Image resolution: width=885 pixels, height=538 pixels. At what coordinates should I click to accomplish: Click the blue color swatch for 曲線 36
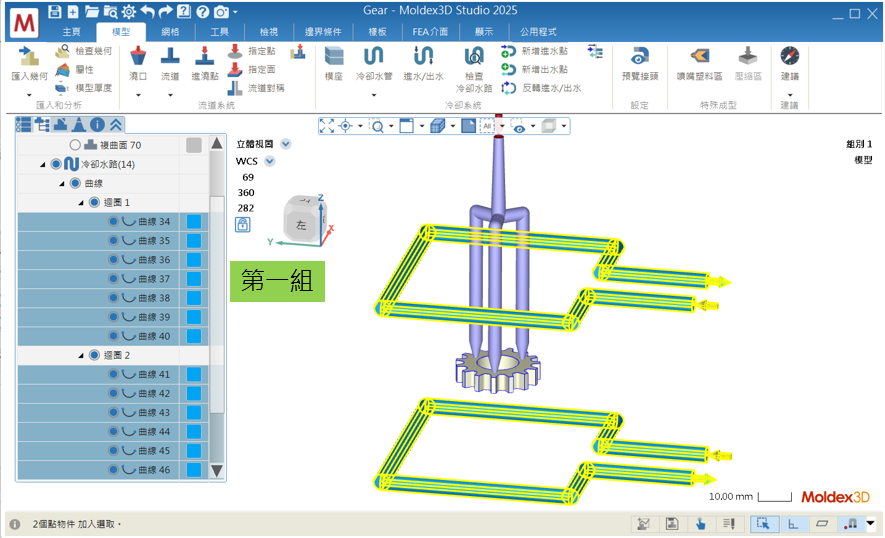pyautogui.click(x=194, y=260)
